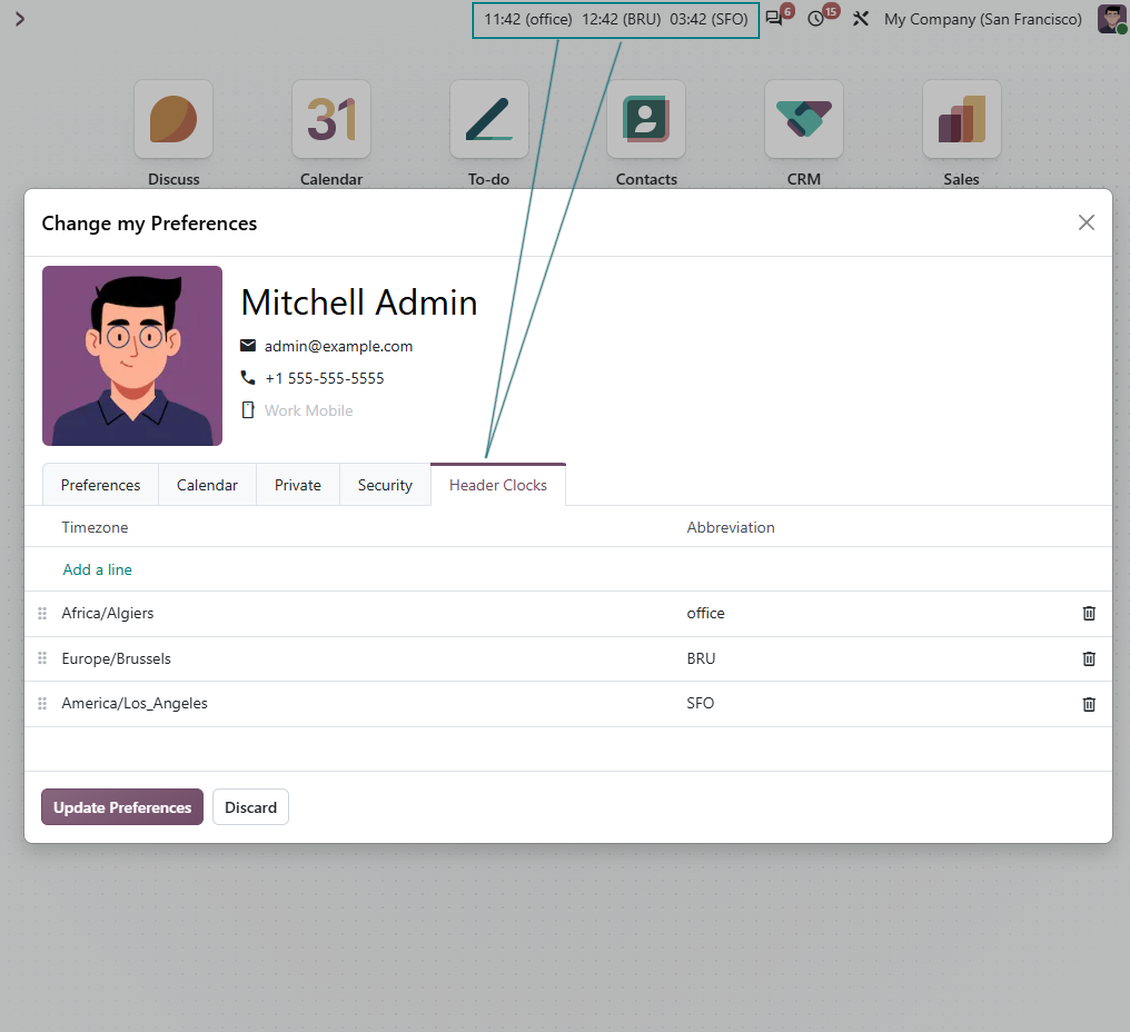Open the CRM app icon
Image resolution: width=1130 pixels, height=1032 pixels.
804,119
